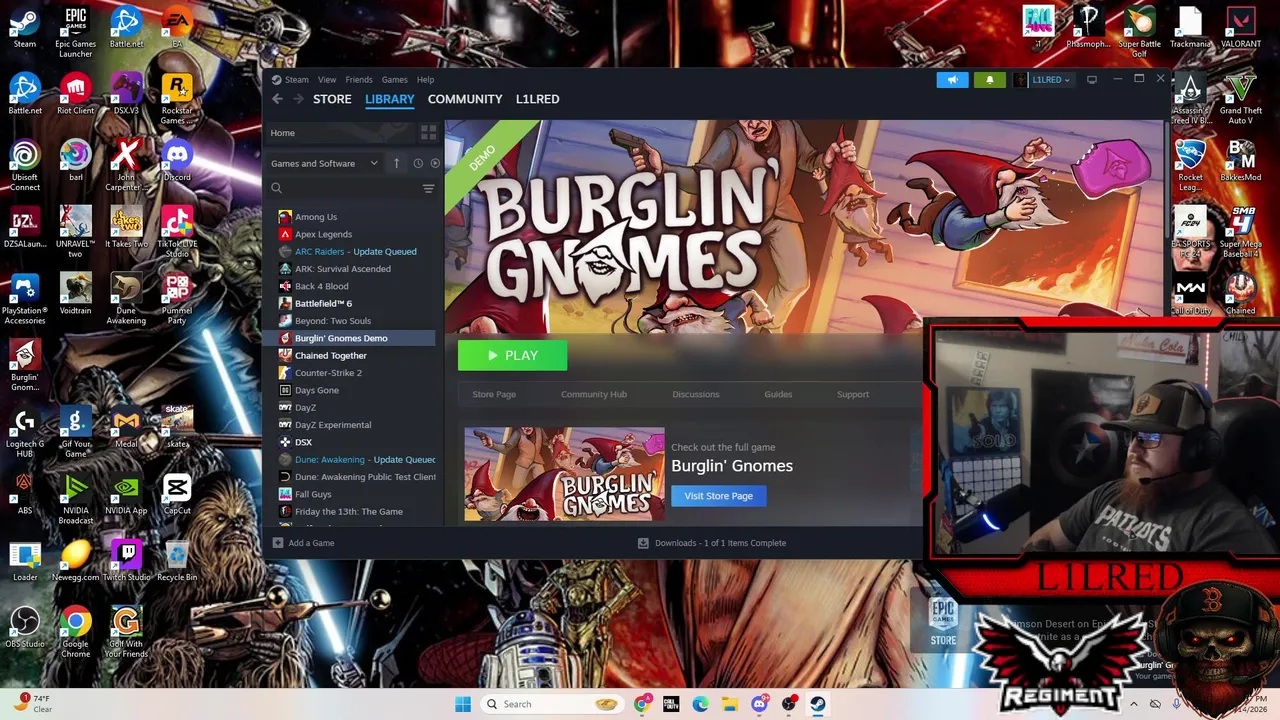Open Rocket League desktop shortcut
The image size is (1280, 720).
pos(1190,165)
